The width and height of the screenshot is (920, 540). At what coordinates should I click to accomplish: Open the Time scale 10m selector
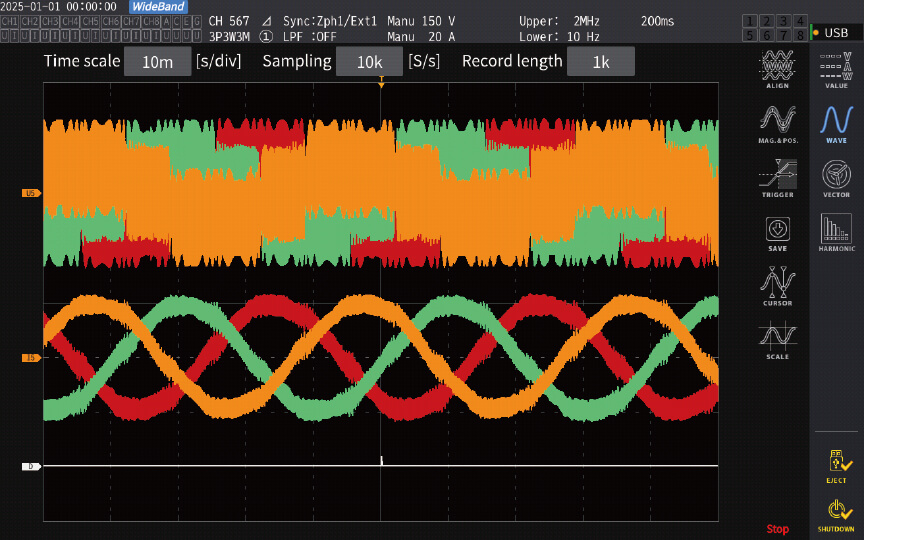click(157, 62)
